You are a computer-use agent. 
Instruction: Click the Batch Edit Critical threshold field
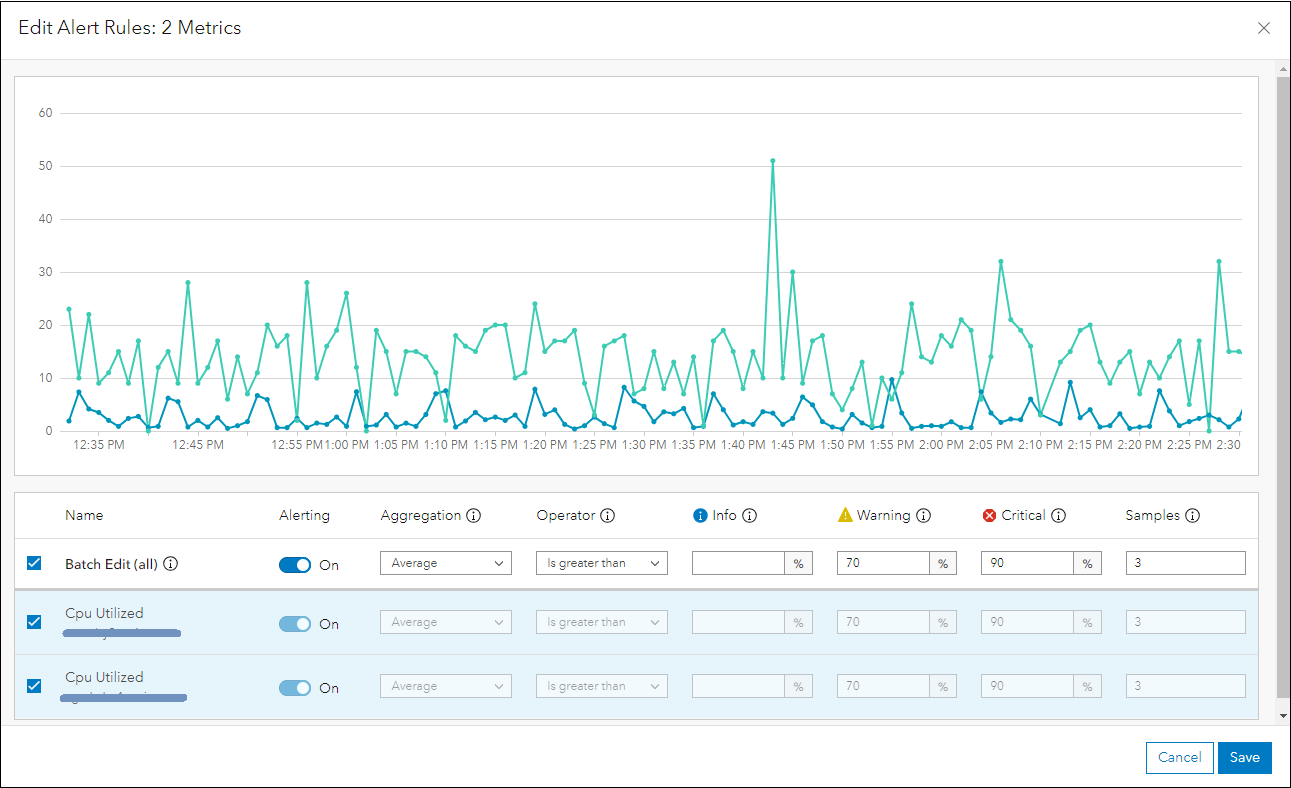tap(1027, 563)
